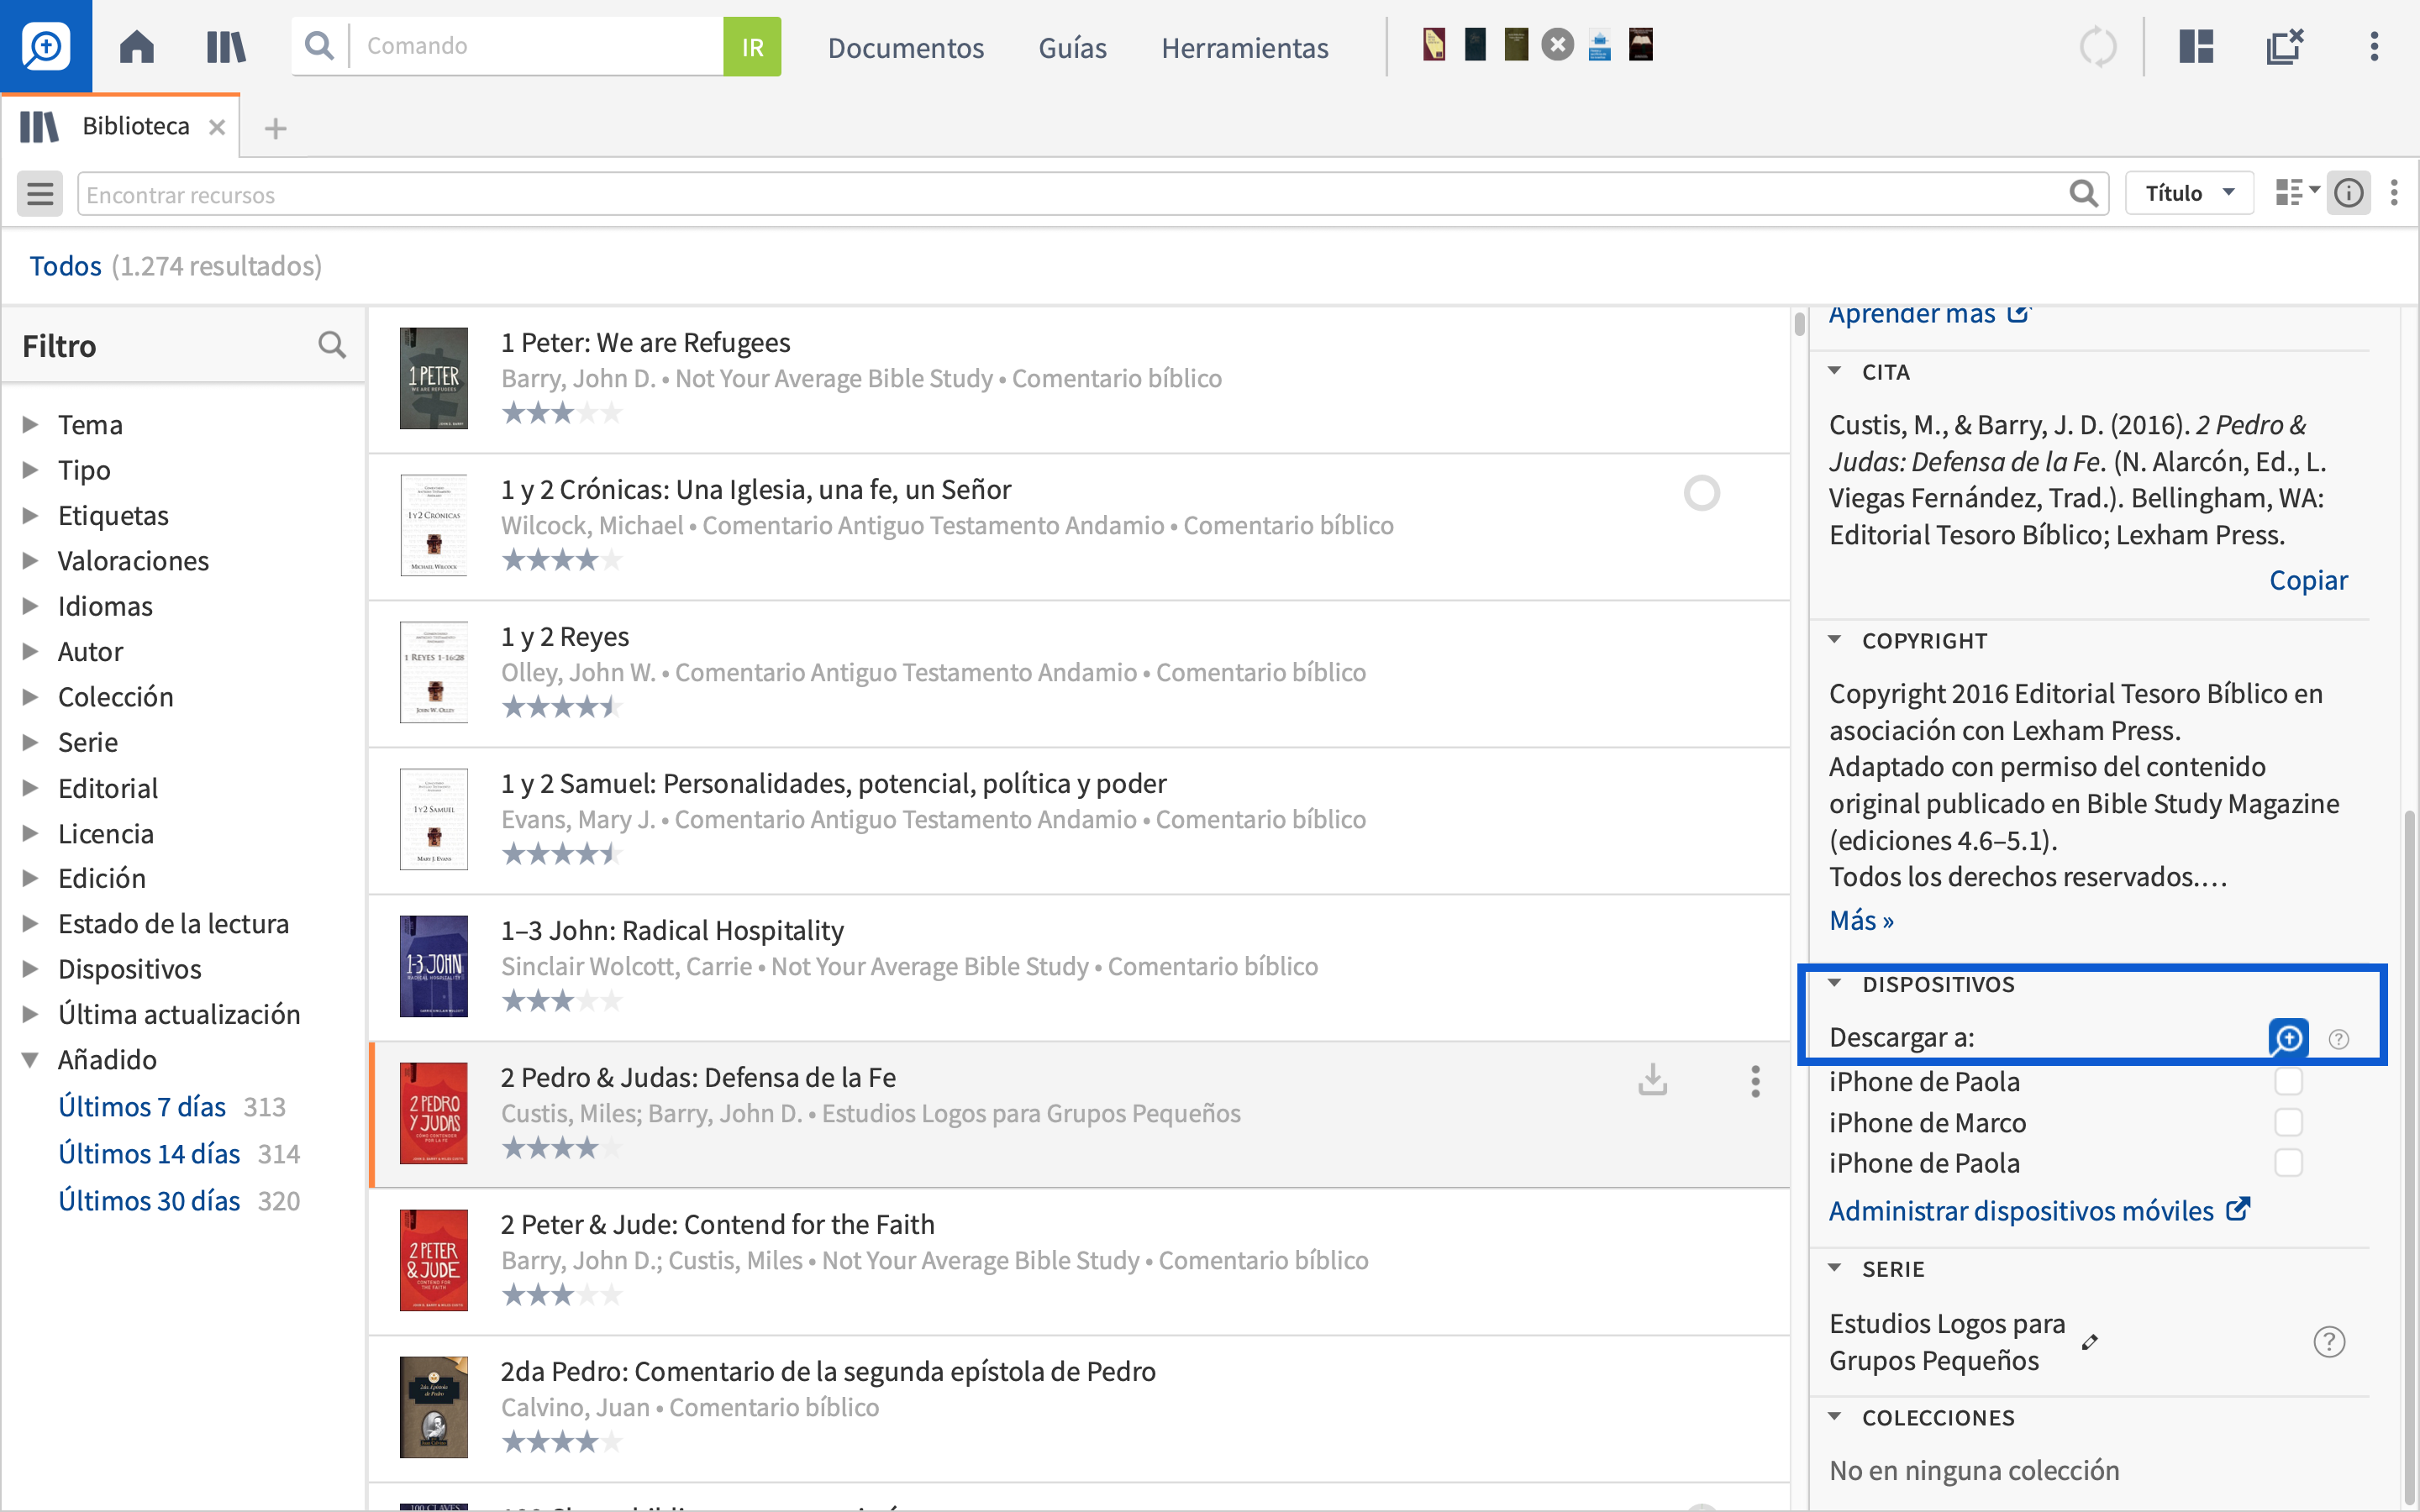2420x1512 pixels.
Task: Open the second dark book shortcut icon
Action: (x=1475, y=45)
